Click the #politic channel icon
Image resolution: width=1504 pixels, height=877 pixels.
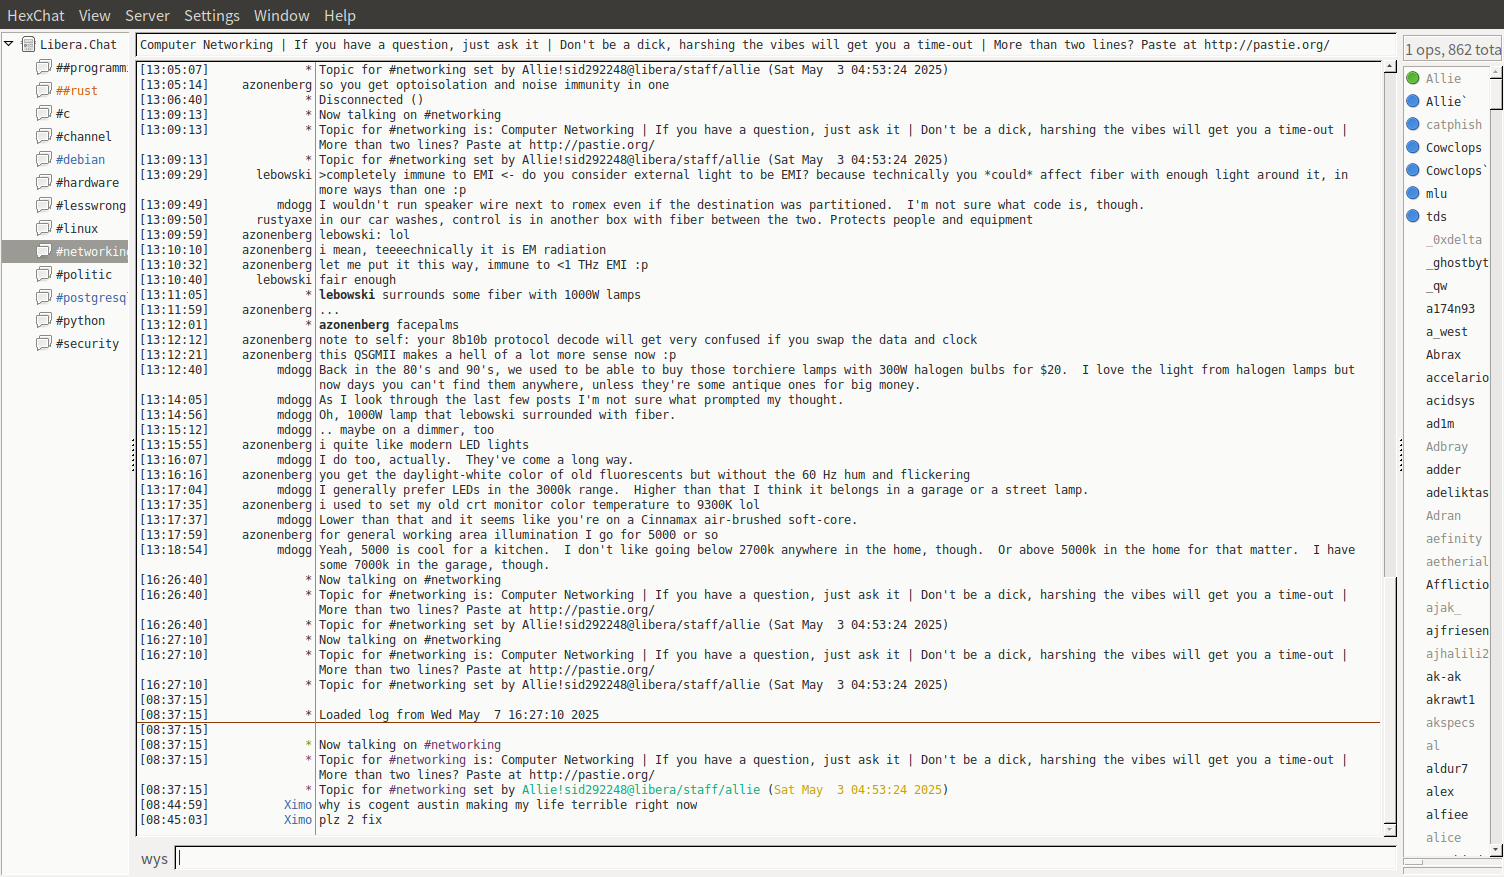click(44, 274)
